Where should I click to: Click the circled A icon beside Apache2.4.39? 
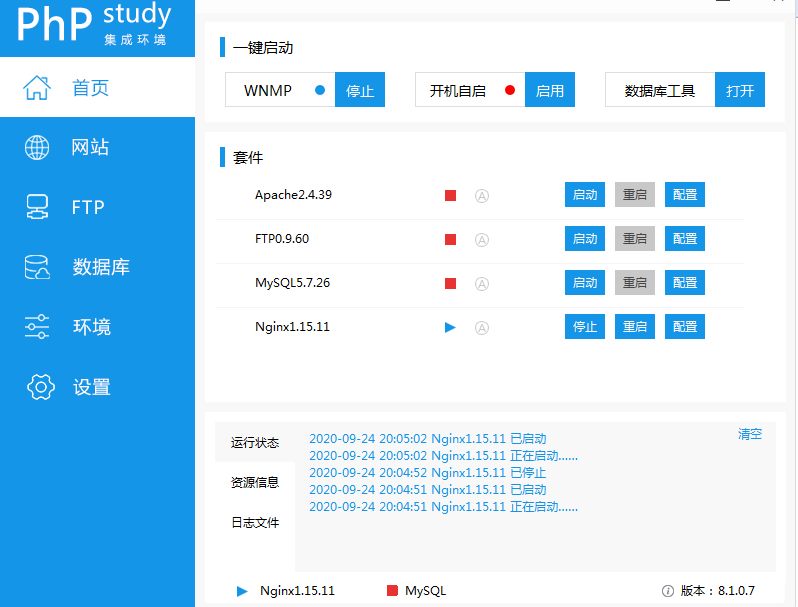point(481,196)
